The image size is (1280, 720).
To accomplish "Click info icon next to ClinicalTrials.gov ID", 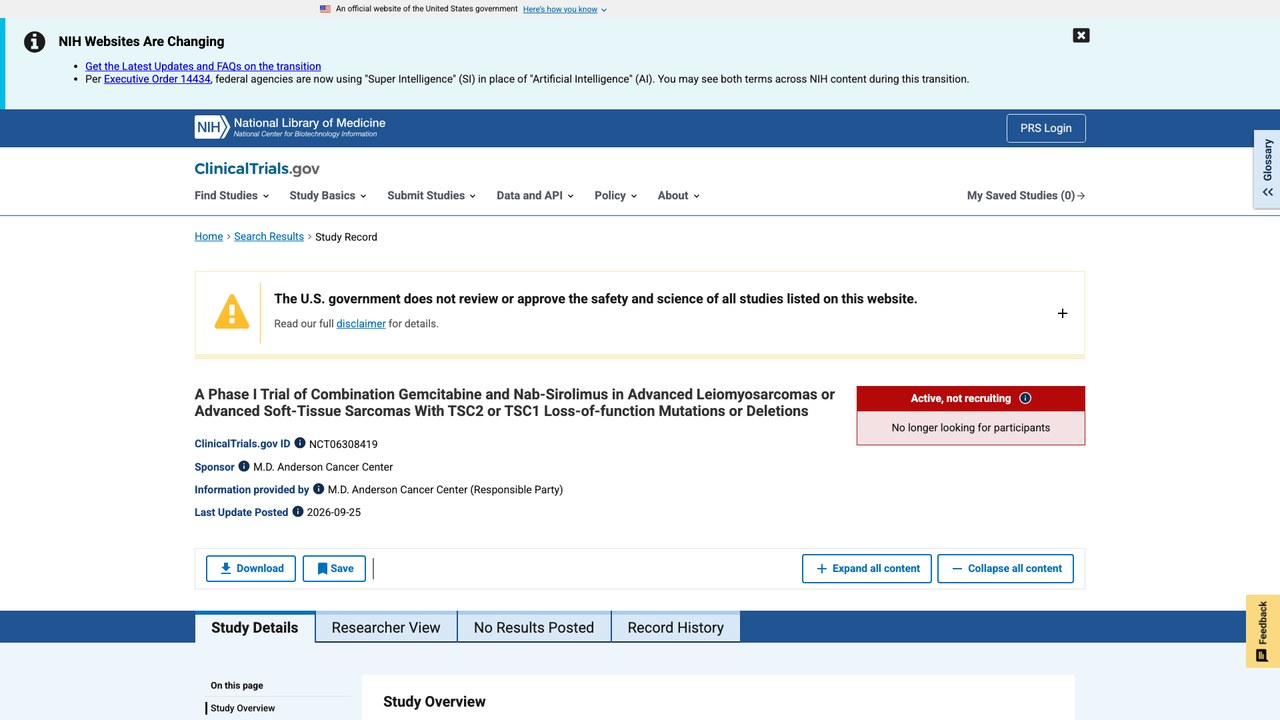I will point(300,443).
